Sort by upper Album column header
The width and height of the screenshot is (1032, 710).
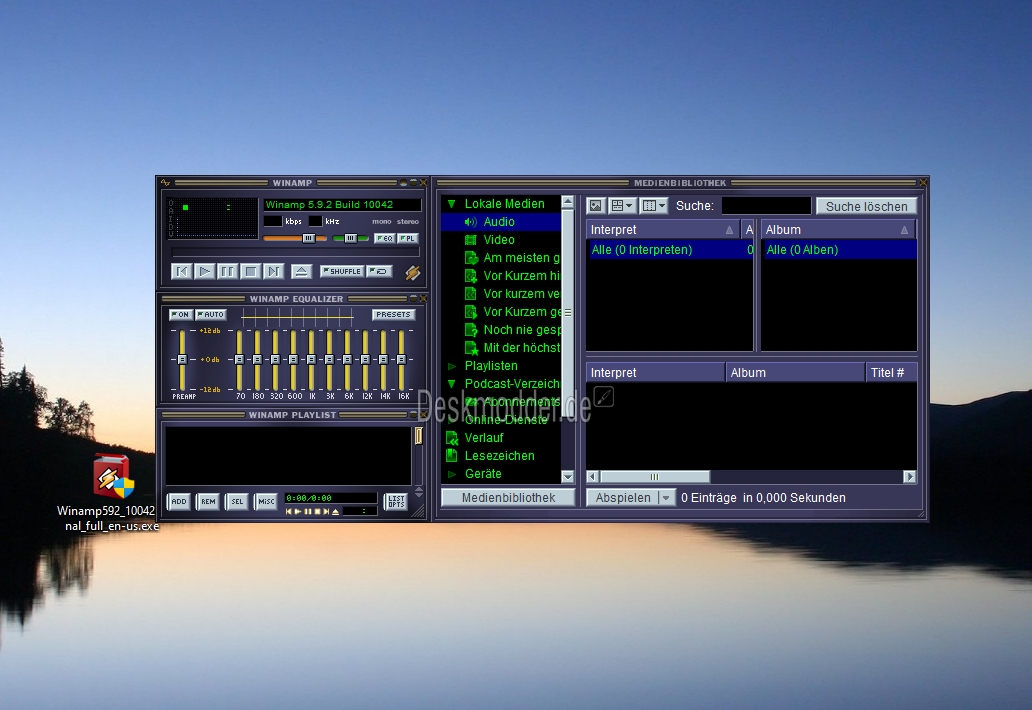[x=838, y=230]
